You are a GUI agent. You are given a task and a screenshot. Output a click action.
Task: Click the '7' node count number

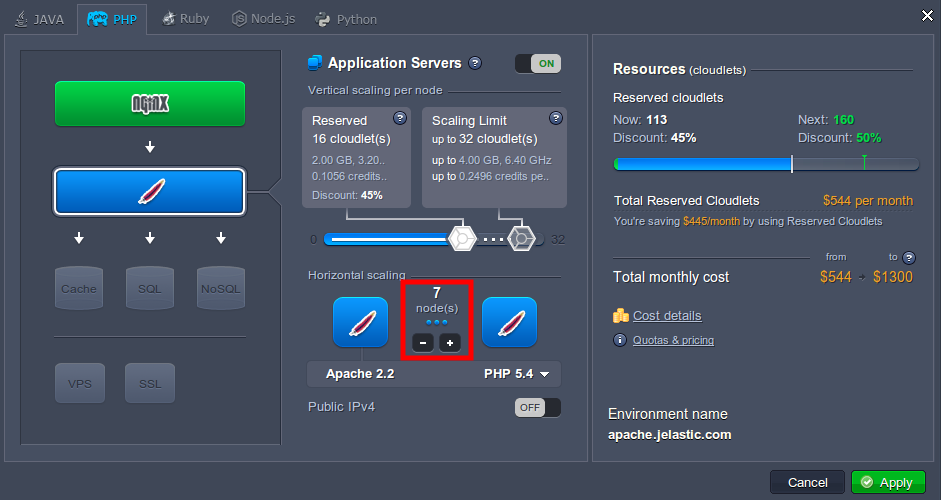437,293
